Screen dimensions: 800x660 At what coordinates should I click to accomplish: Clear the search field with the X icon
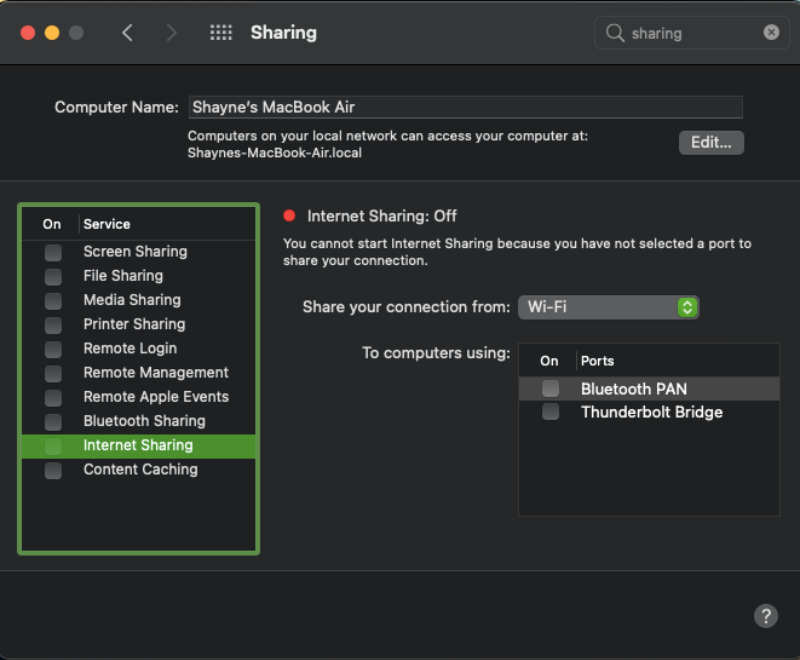(771, 32)
